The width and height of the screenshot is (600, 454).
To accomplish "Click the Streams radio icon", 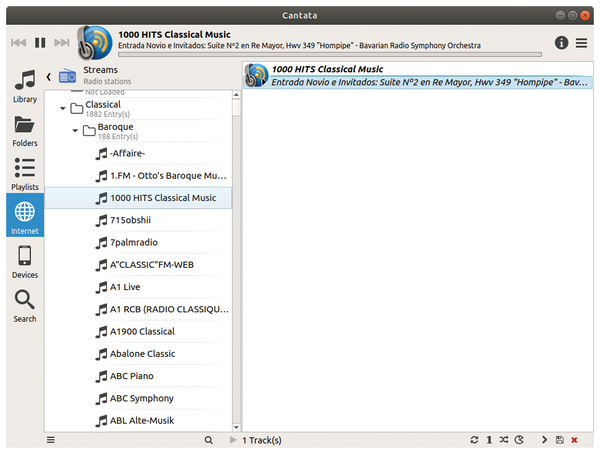I will click(67, 76).
